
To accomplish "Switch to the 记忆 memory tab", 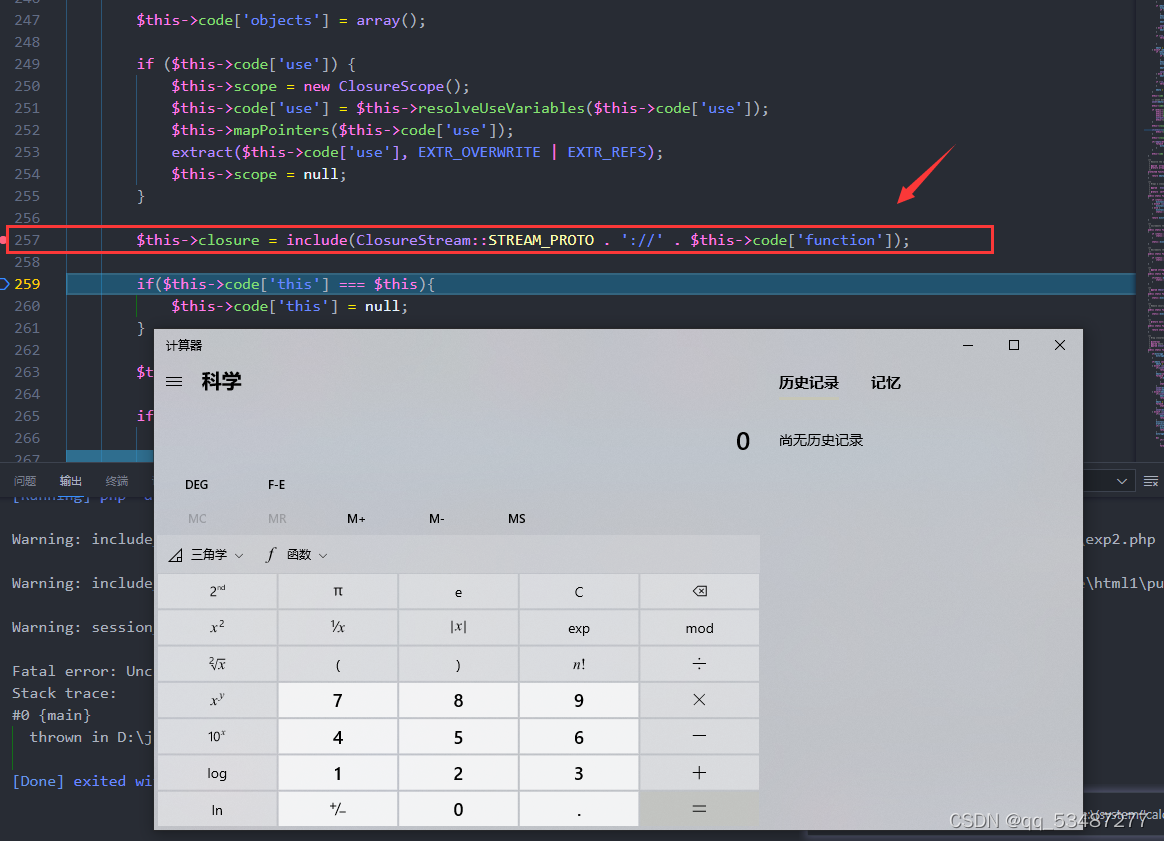I will [x=886, y=383].
